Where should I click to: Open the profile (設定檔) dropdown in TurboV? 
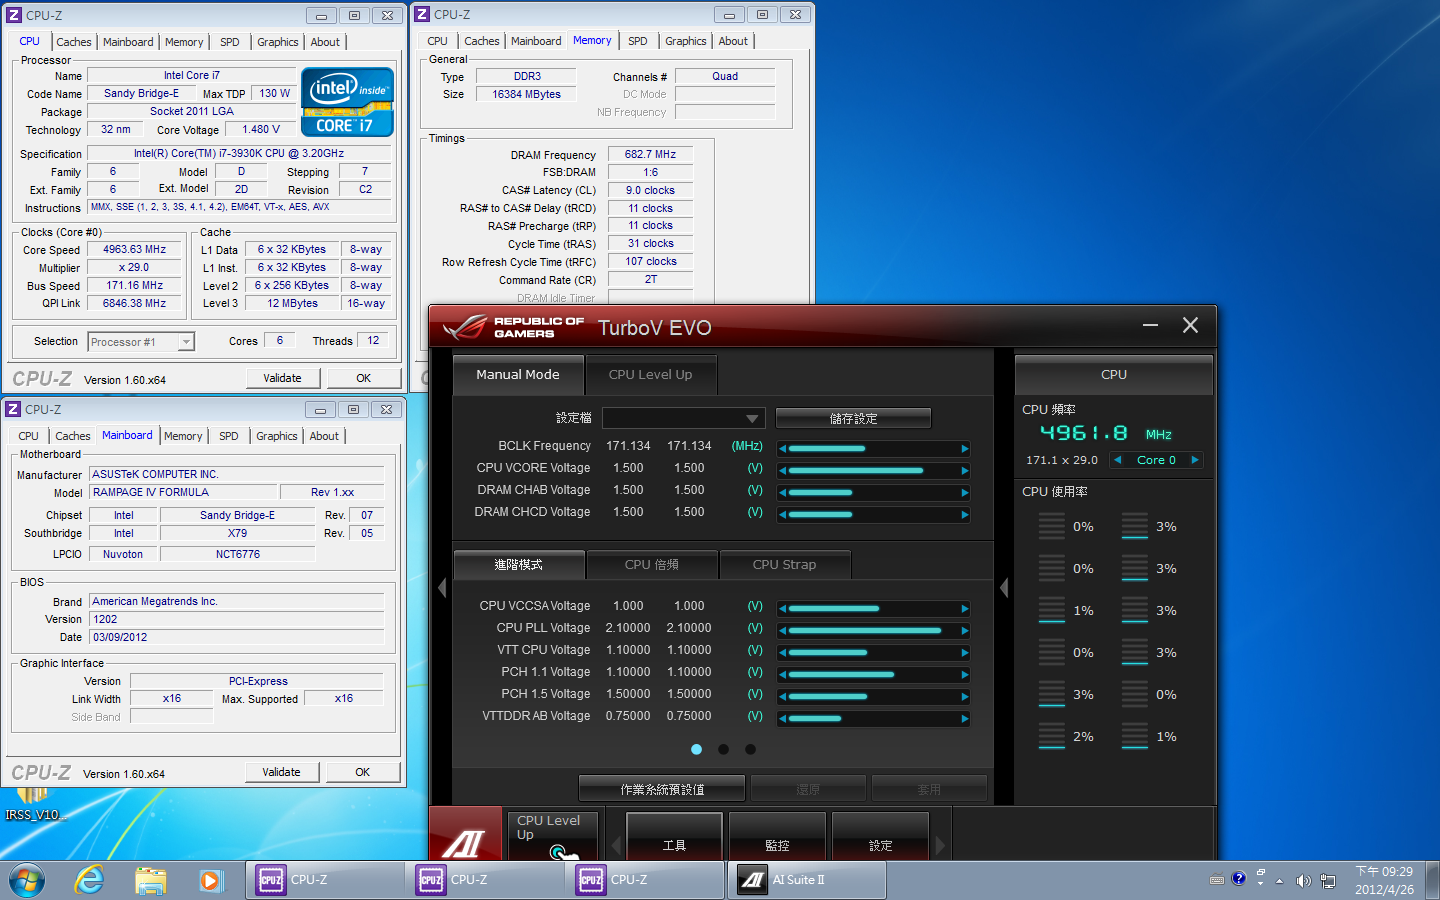684,418
